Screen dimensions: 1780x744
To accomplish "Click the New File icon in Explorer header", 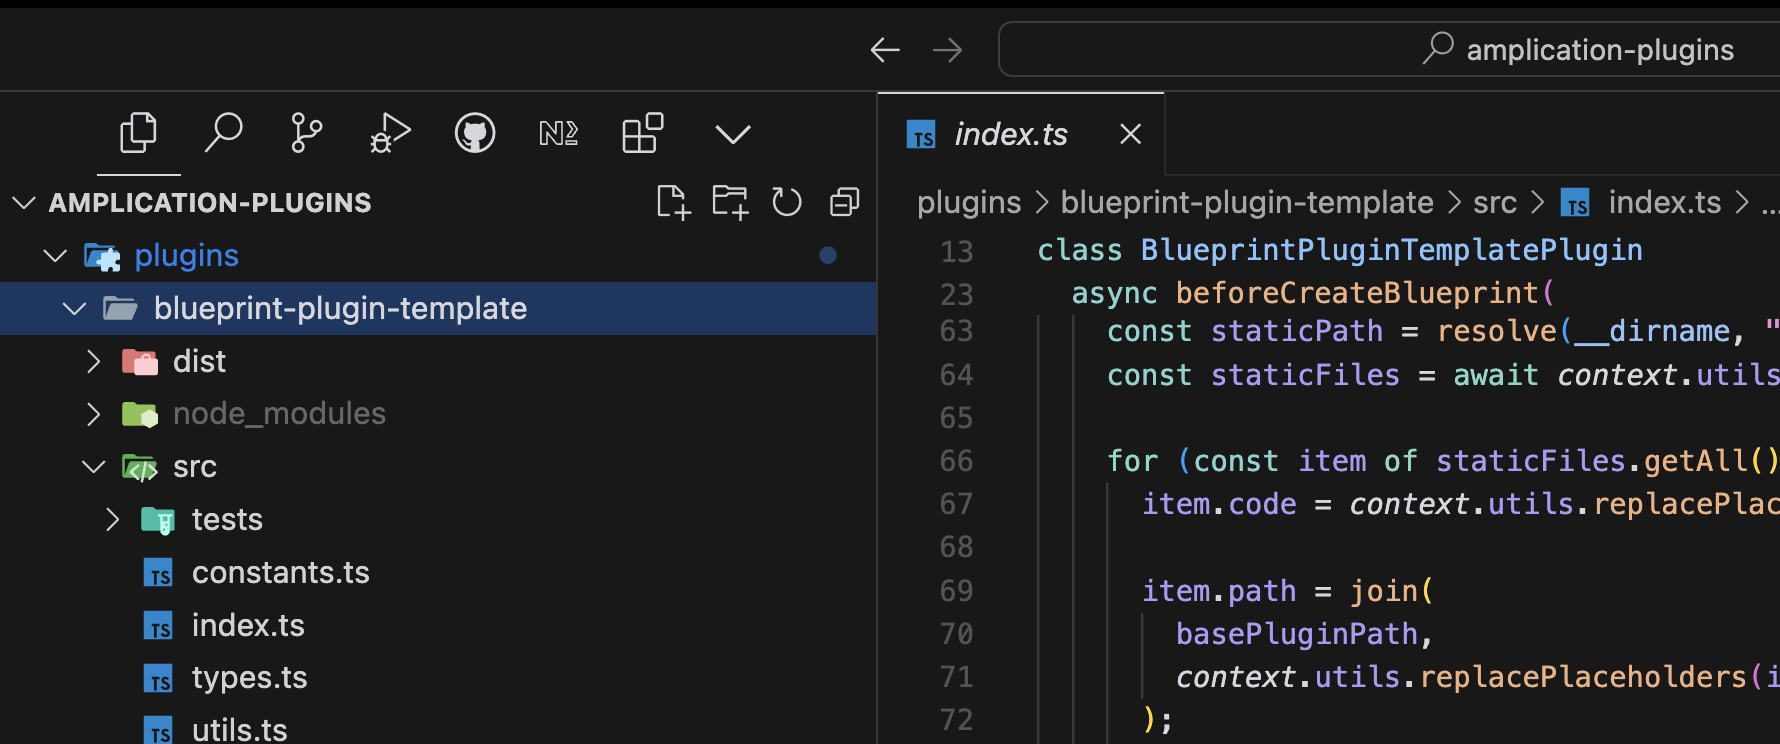I will (x=673, y=202).
